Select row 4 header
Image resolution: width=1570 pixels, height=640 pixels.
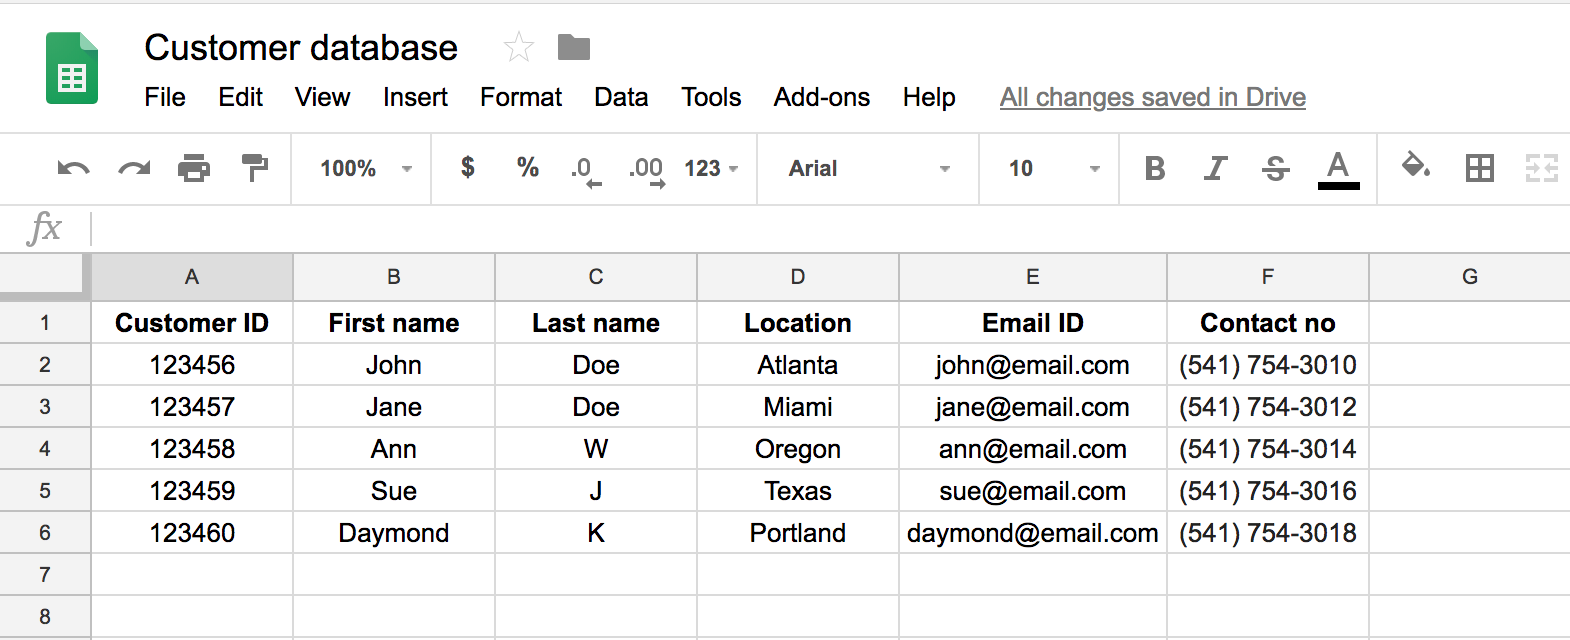(x=45, y=449)
